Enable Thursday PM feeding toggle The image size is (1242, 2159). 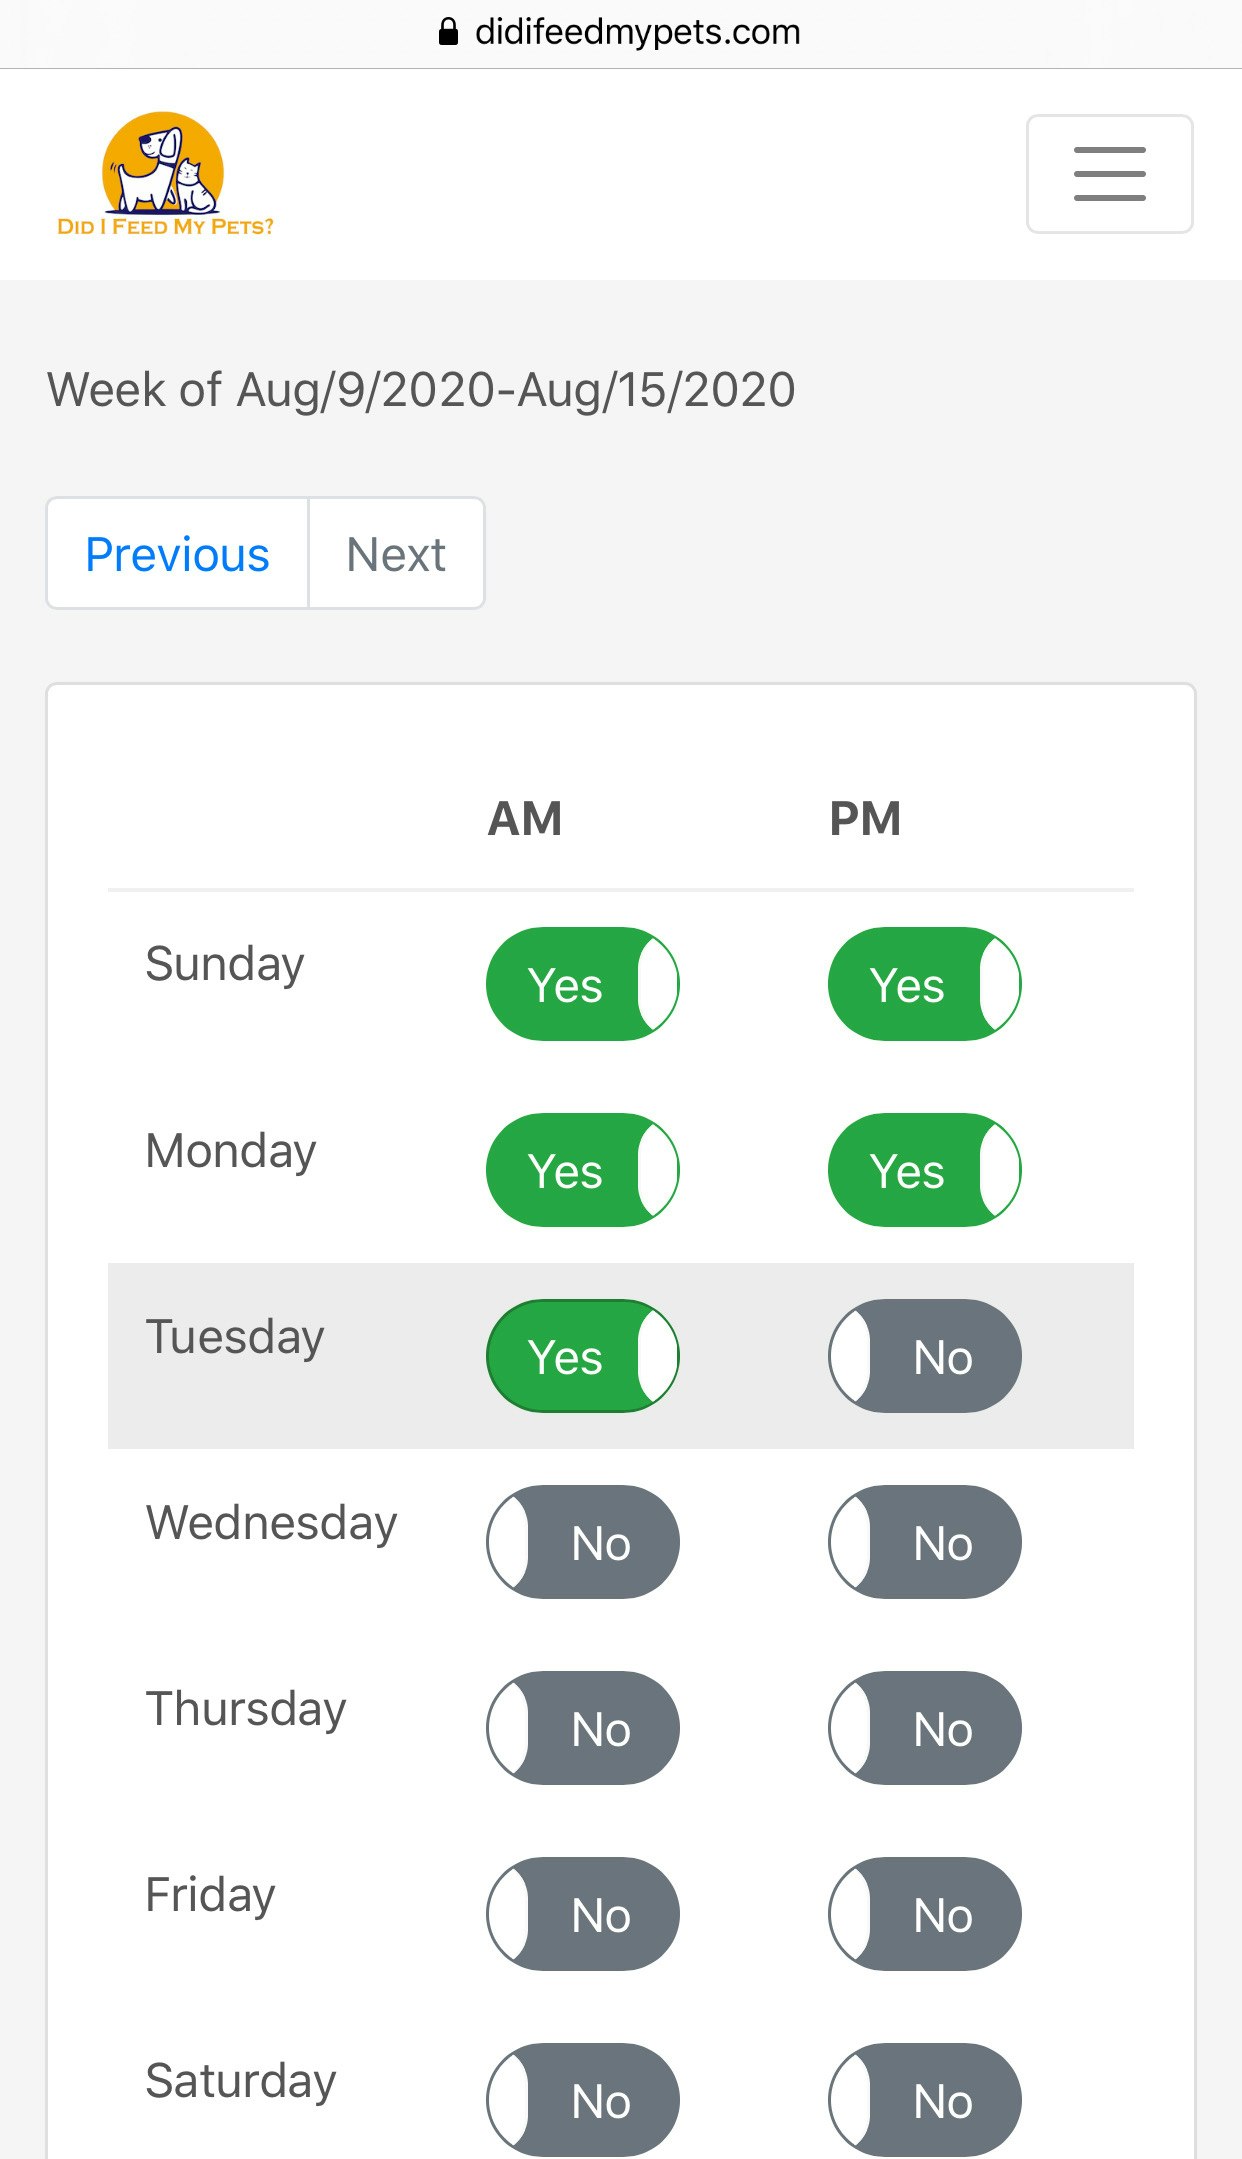click(924, 1728)
